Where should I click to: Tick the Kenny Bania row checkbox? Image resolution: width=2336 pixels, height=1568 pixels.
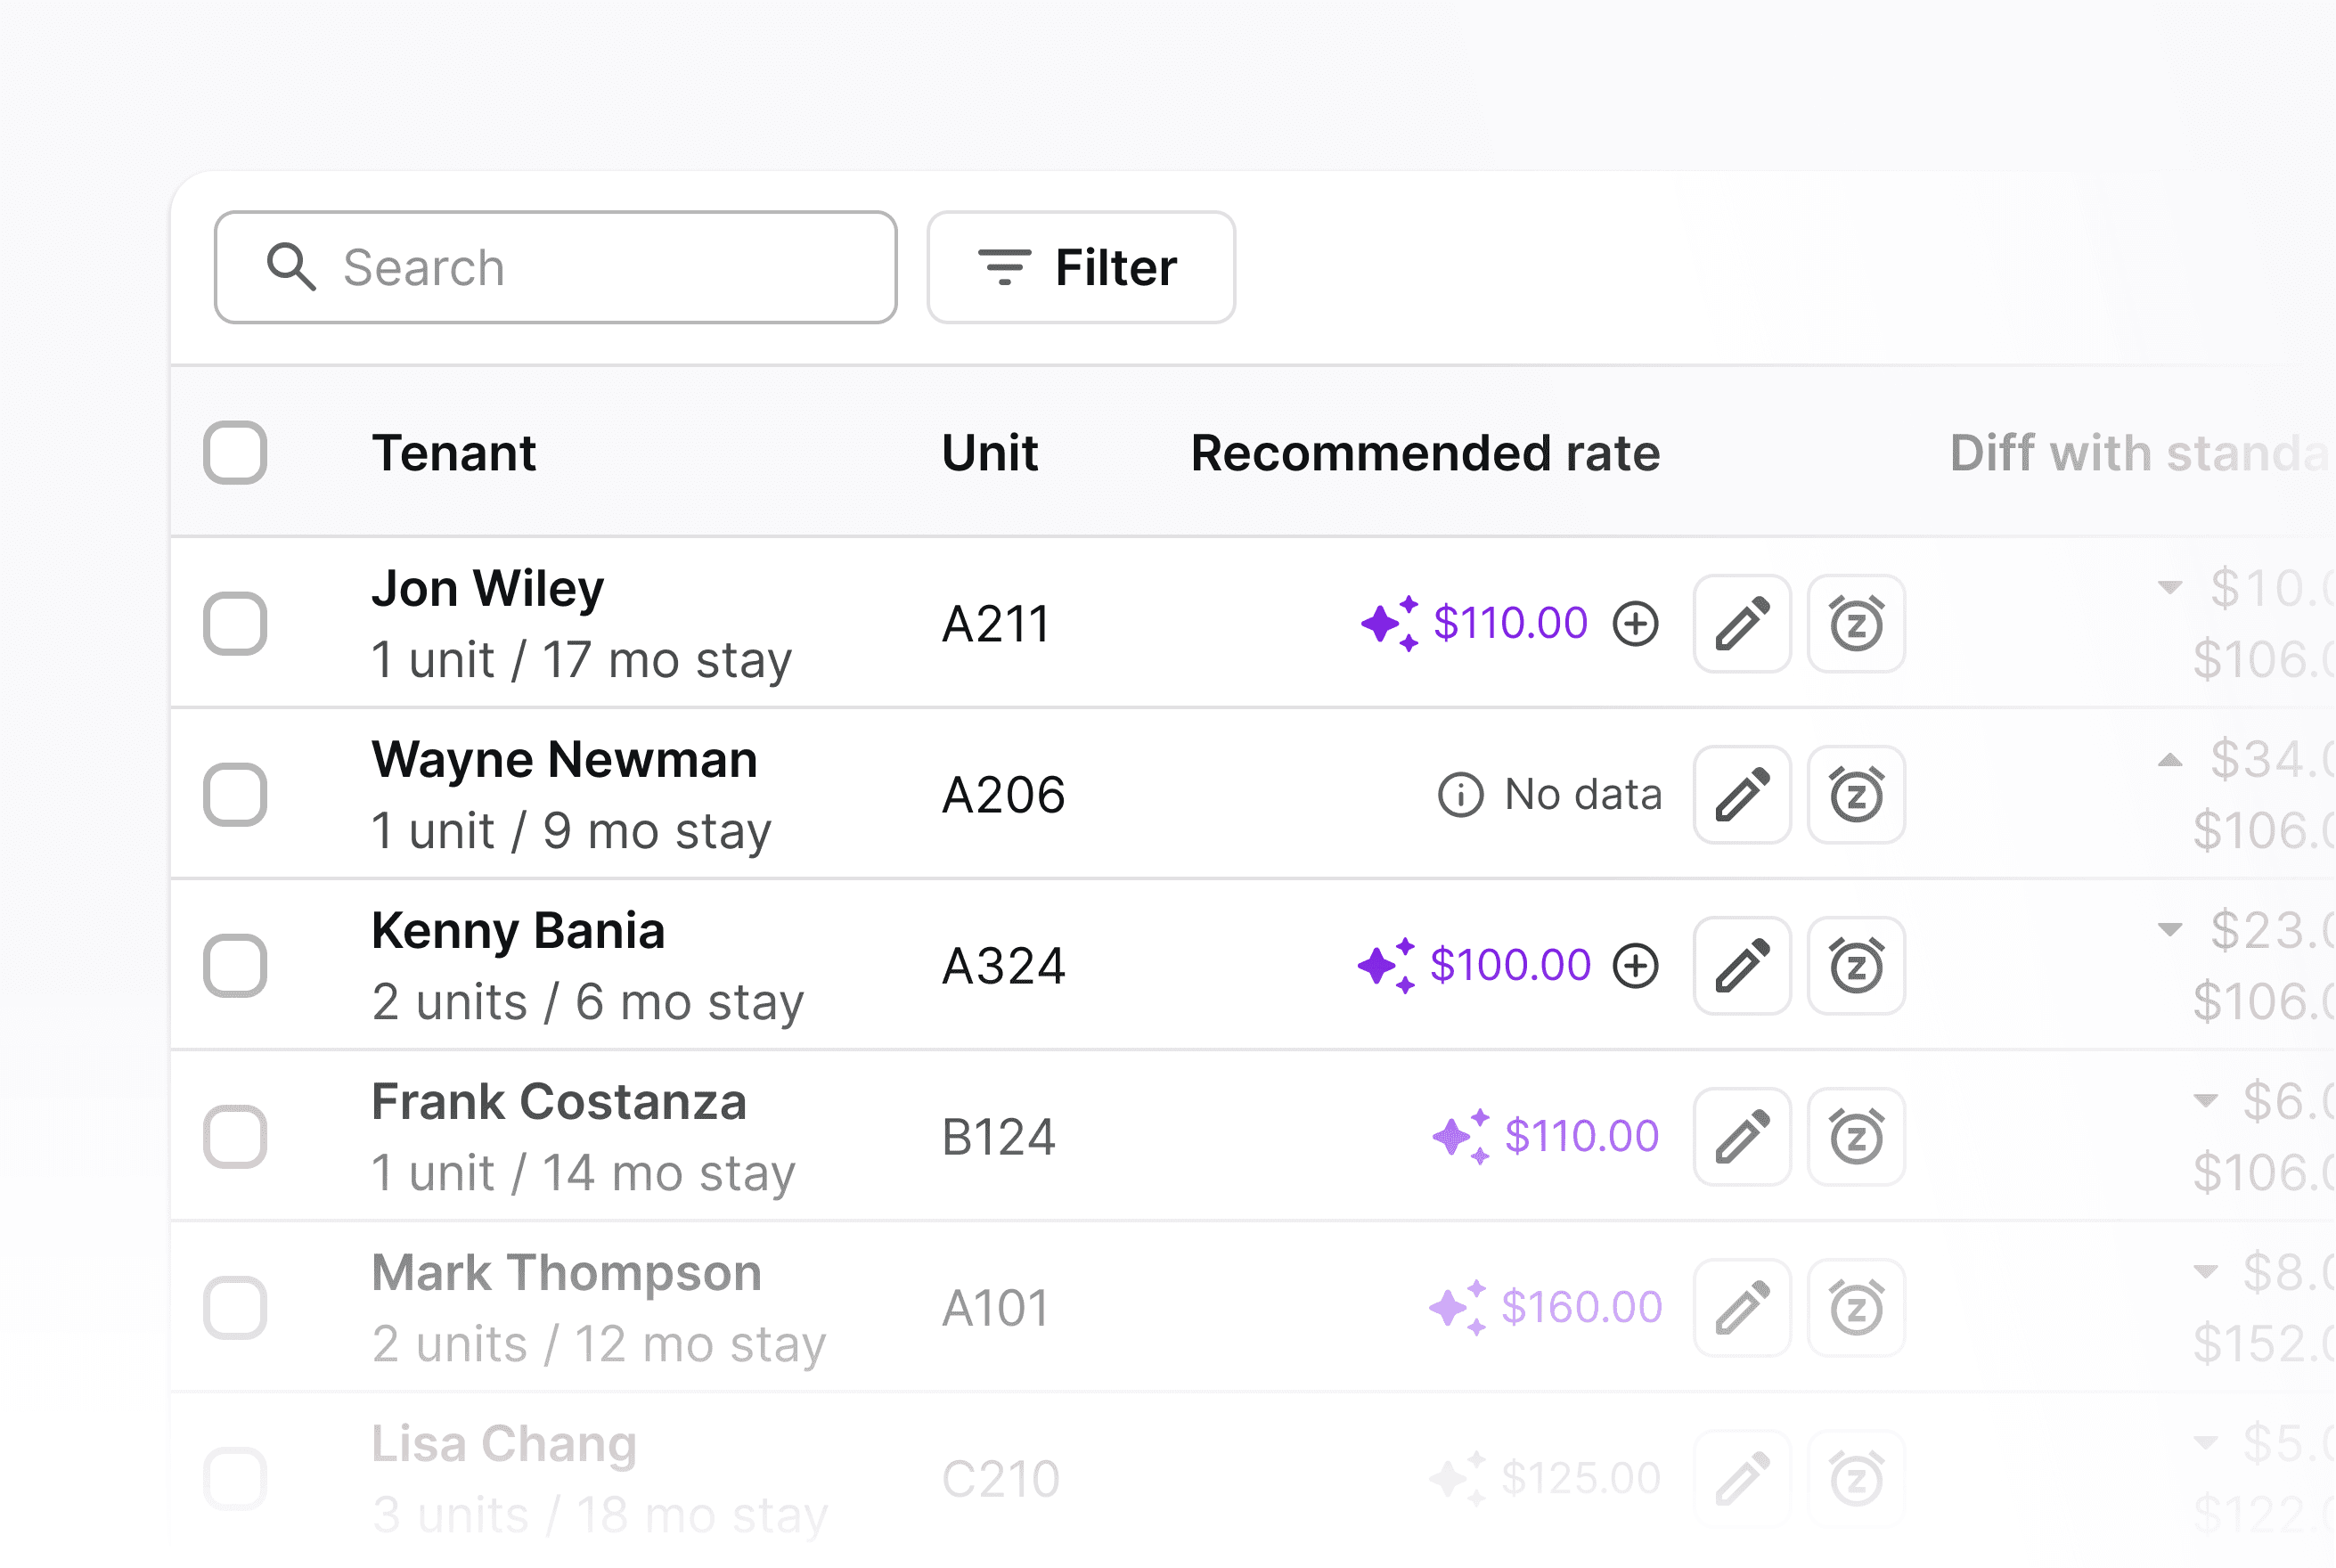(235, 966)
